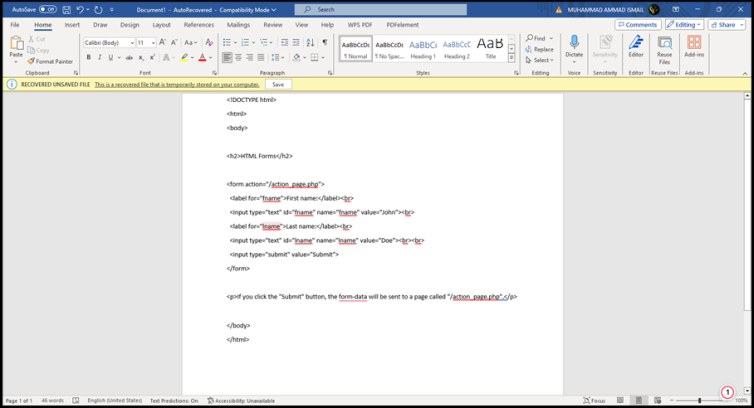Image resolution: width=754 pixels, height=408 pixels.
Task: Open the font size dropdown
Action: click(152, 43)
